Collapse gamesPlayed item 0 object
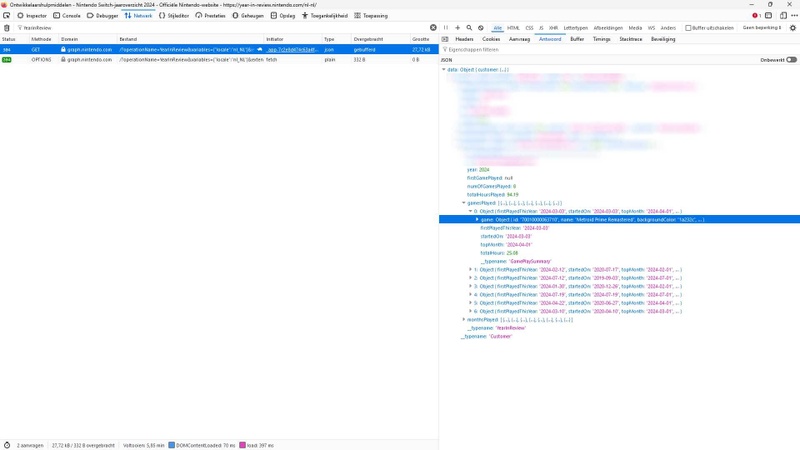Screen dimensions: 800x450 pyautogui.click(x=470, y=211)
